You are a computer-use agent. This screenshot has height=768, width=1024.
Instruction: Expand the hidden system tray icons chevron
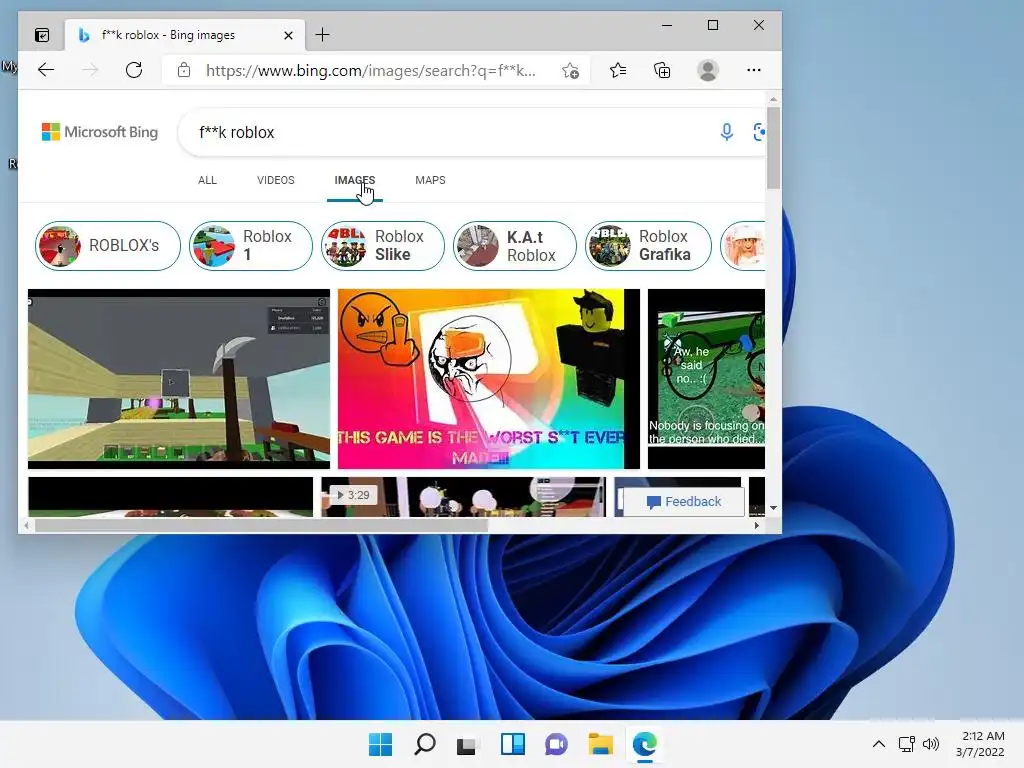[879, 744]
